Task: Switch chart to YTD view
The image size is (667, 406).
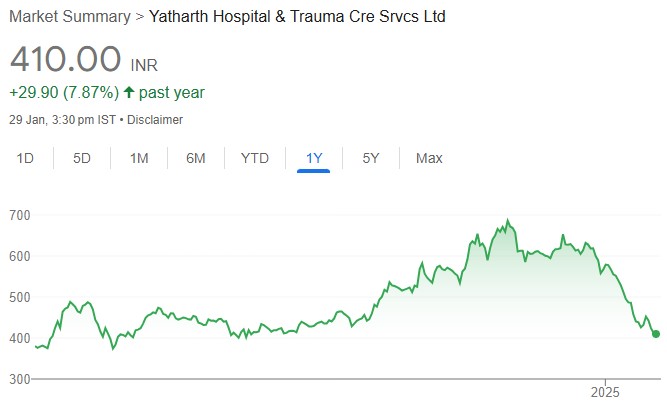Action: (x=255, y=158)
